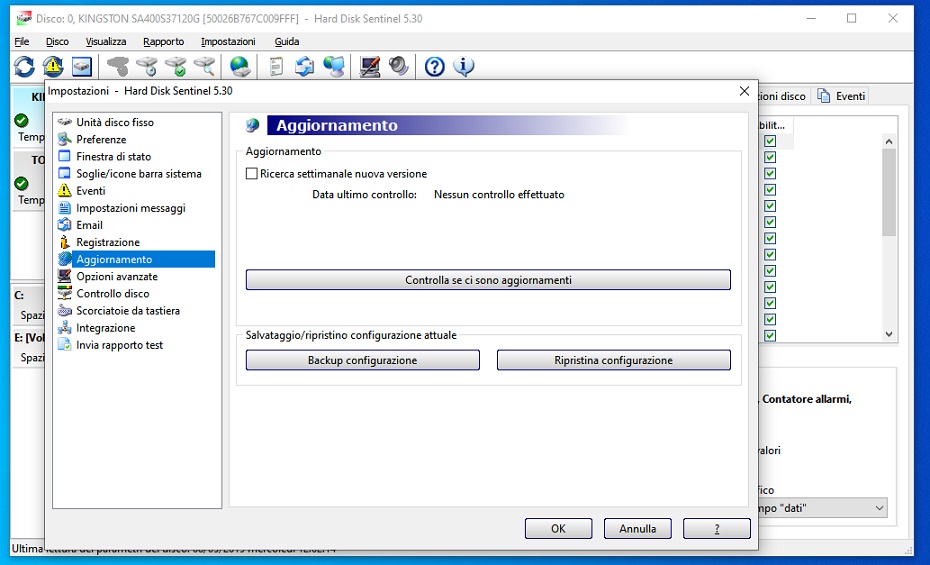Select Eventi in the settings list

coord(90,191)
